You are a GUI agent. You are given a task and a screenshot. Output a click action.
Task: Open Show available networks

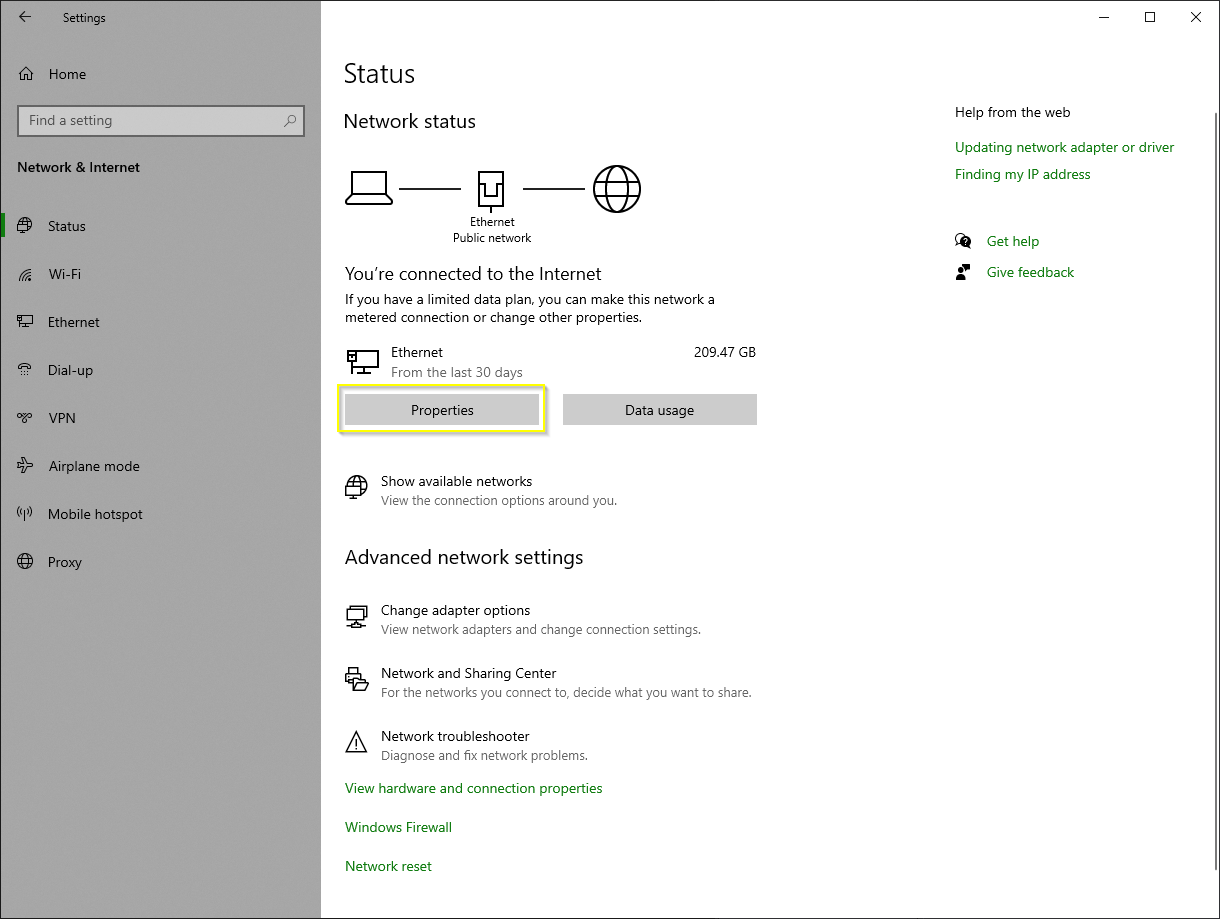tap(481, 490)
